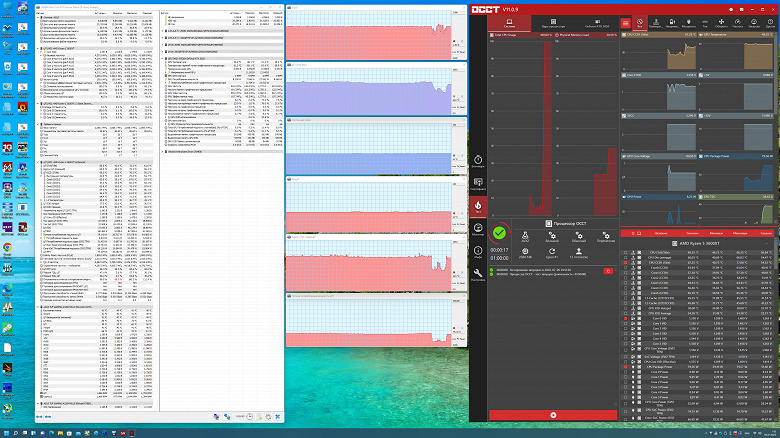Sort OCCT sensor table by Название column

pyautogui.click(x=661, y=233)
